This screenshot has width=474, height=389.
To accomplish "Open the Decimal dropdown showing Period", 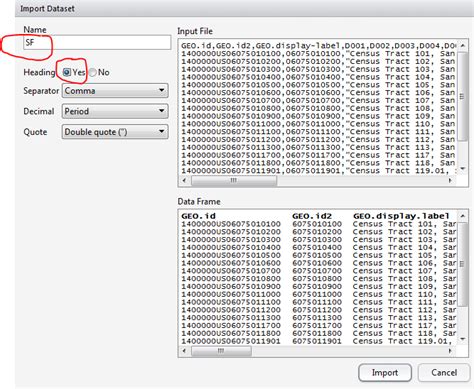I will [x=115, y=111].
